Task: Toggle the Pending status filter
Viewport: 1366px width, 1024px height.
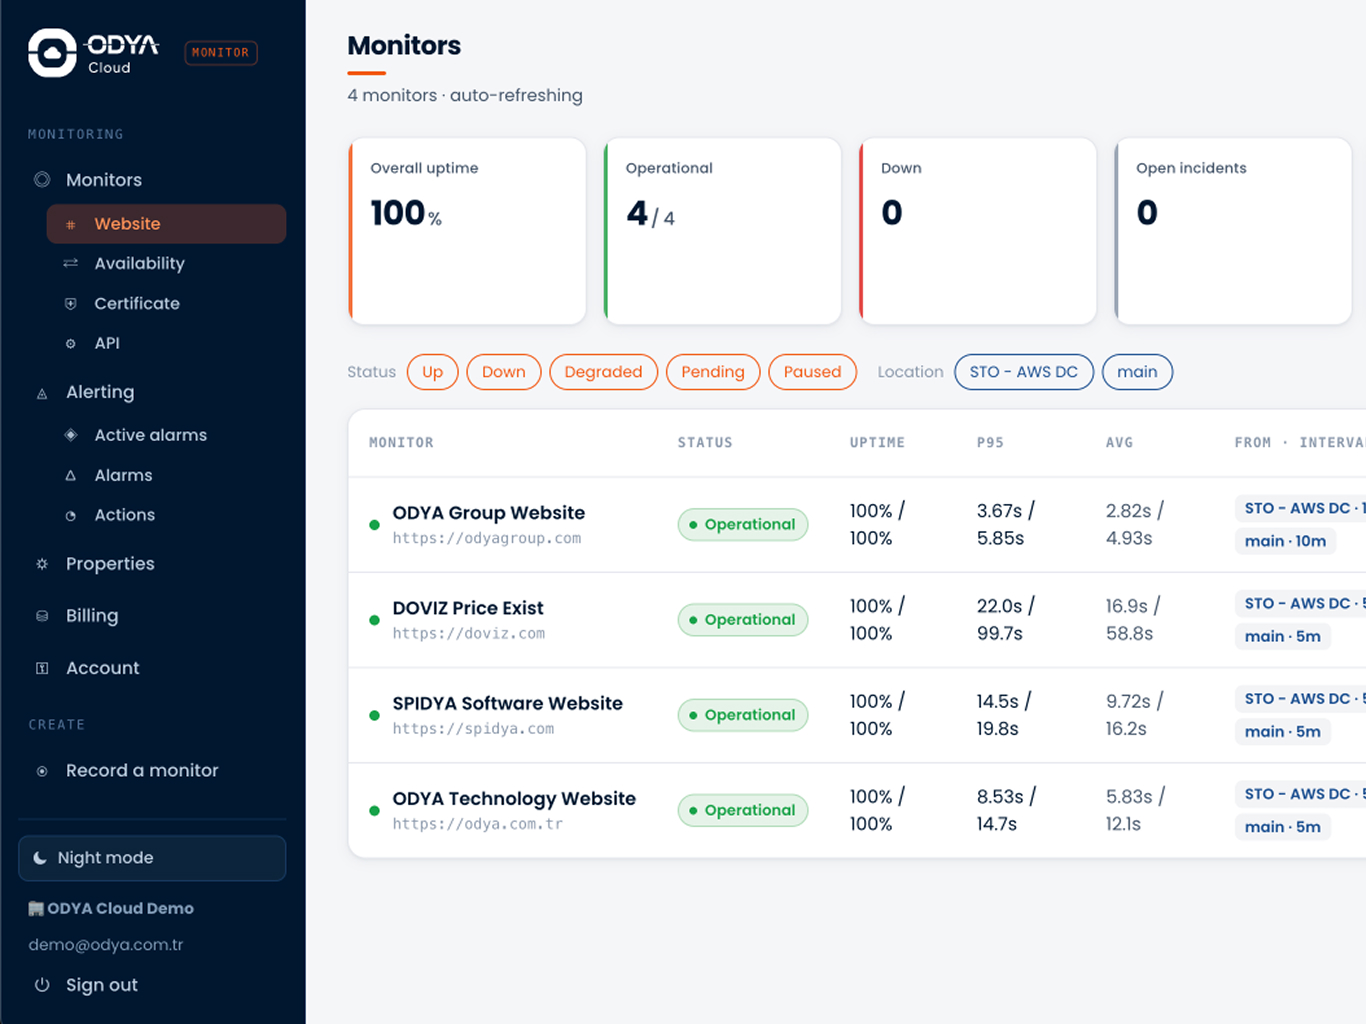Action: pos(713,372)
